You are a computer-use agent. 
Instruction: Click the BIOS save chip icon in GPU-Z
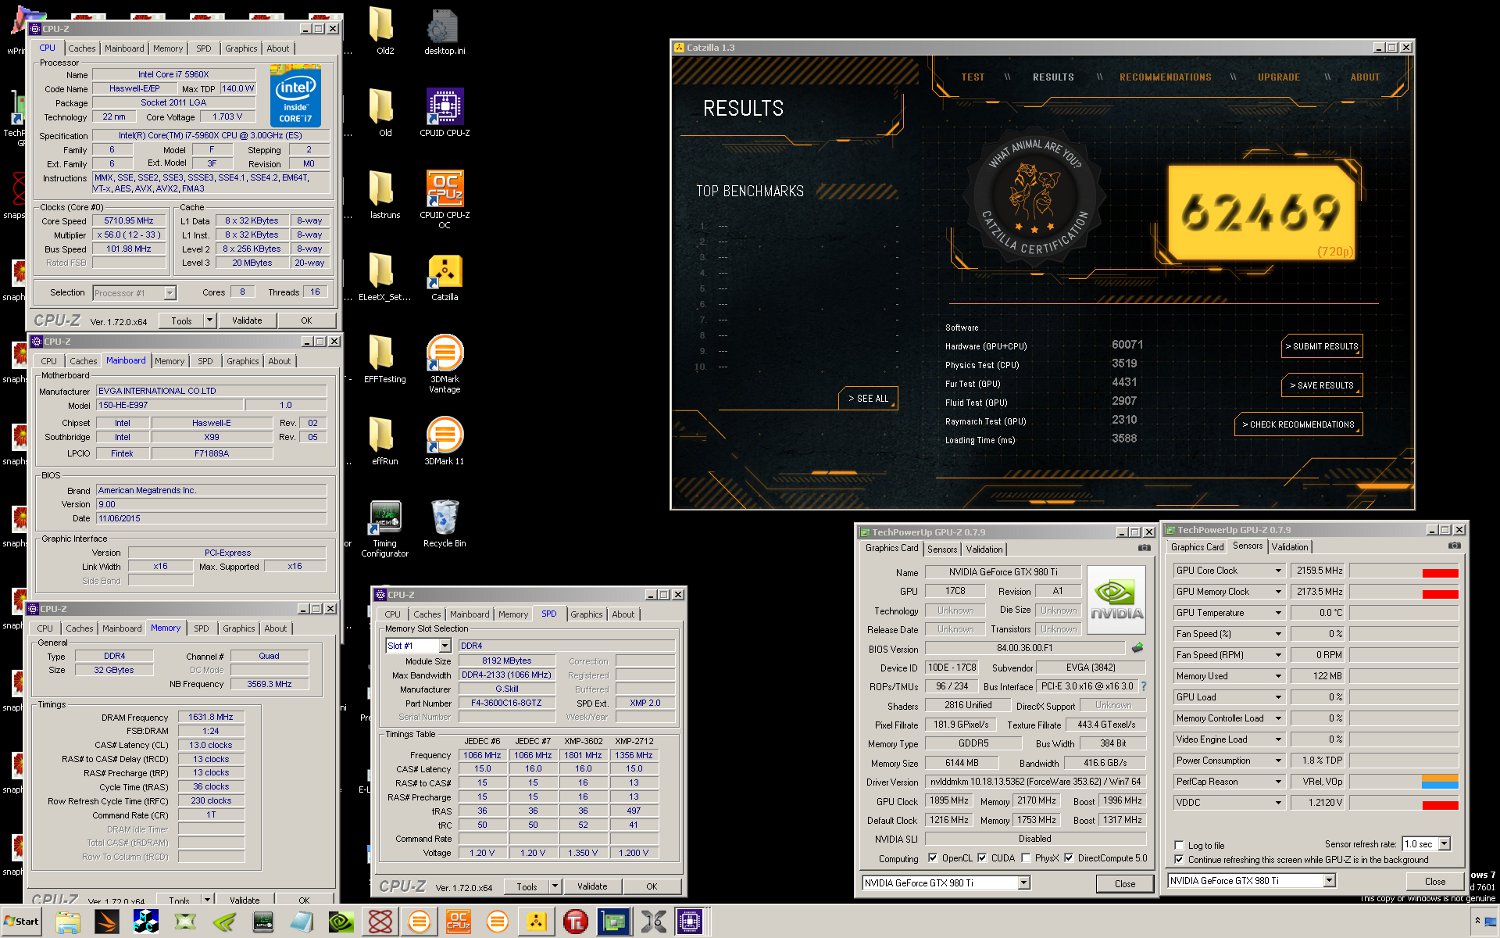coord(1137,647)
